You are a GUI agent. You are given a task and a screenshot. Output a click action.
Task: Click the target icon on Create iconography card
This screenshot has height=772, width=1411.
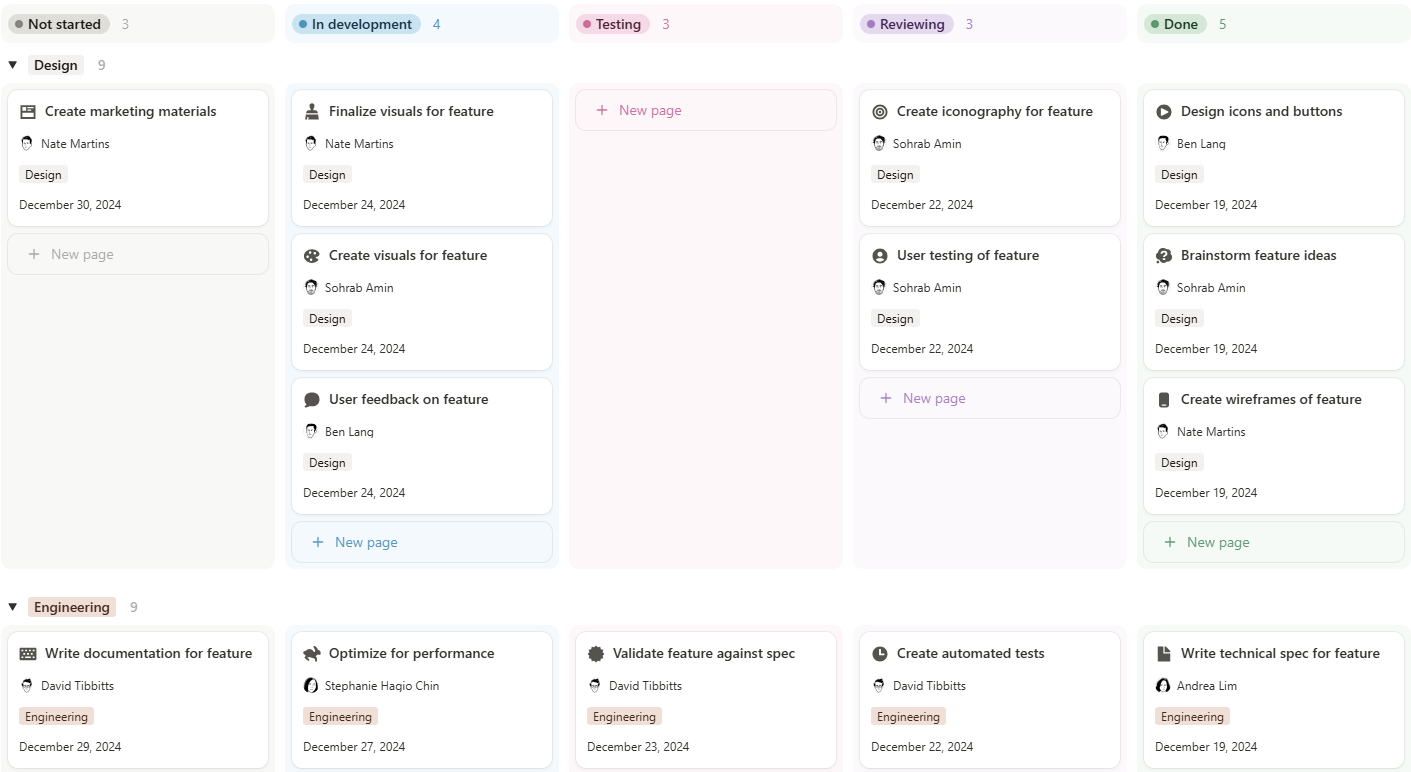click(880, 112)
